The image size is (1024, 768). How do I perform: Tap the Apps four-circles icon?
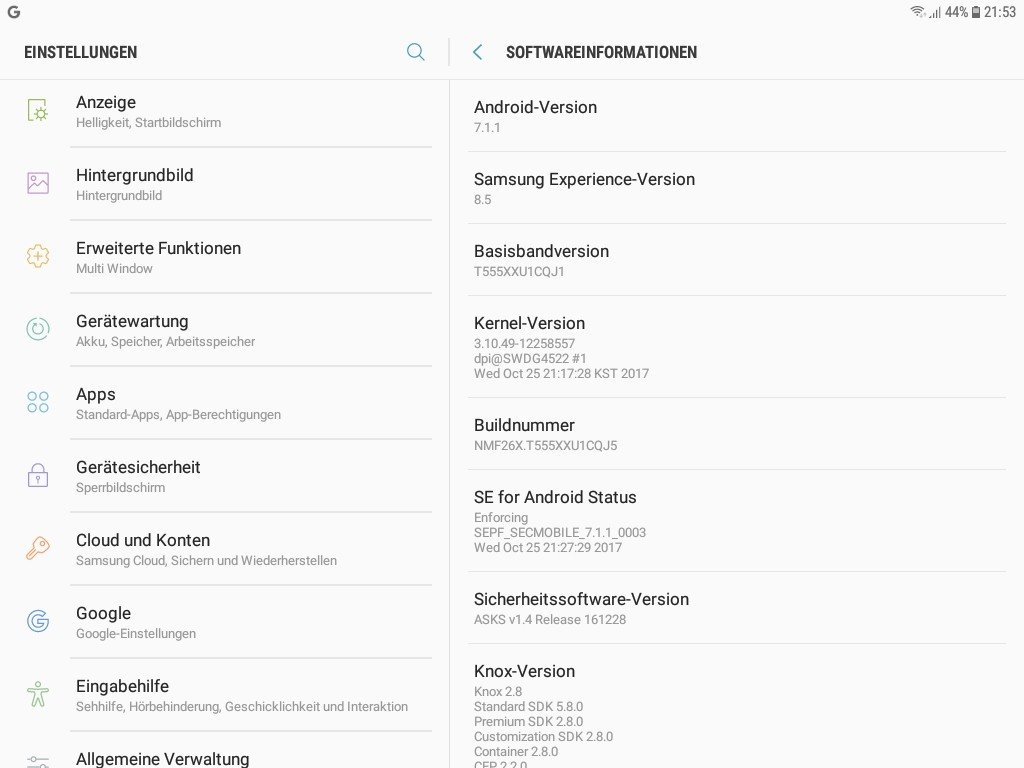(38, 402)
